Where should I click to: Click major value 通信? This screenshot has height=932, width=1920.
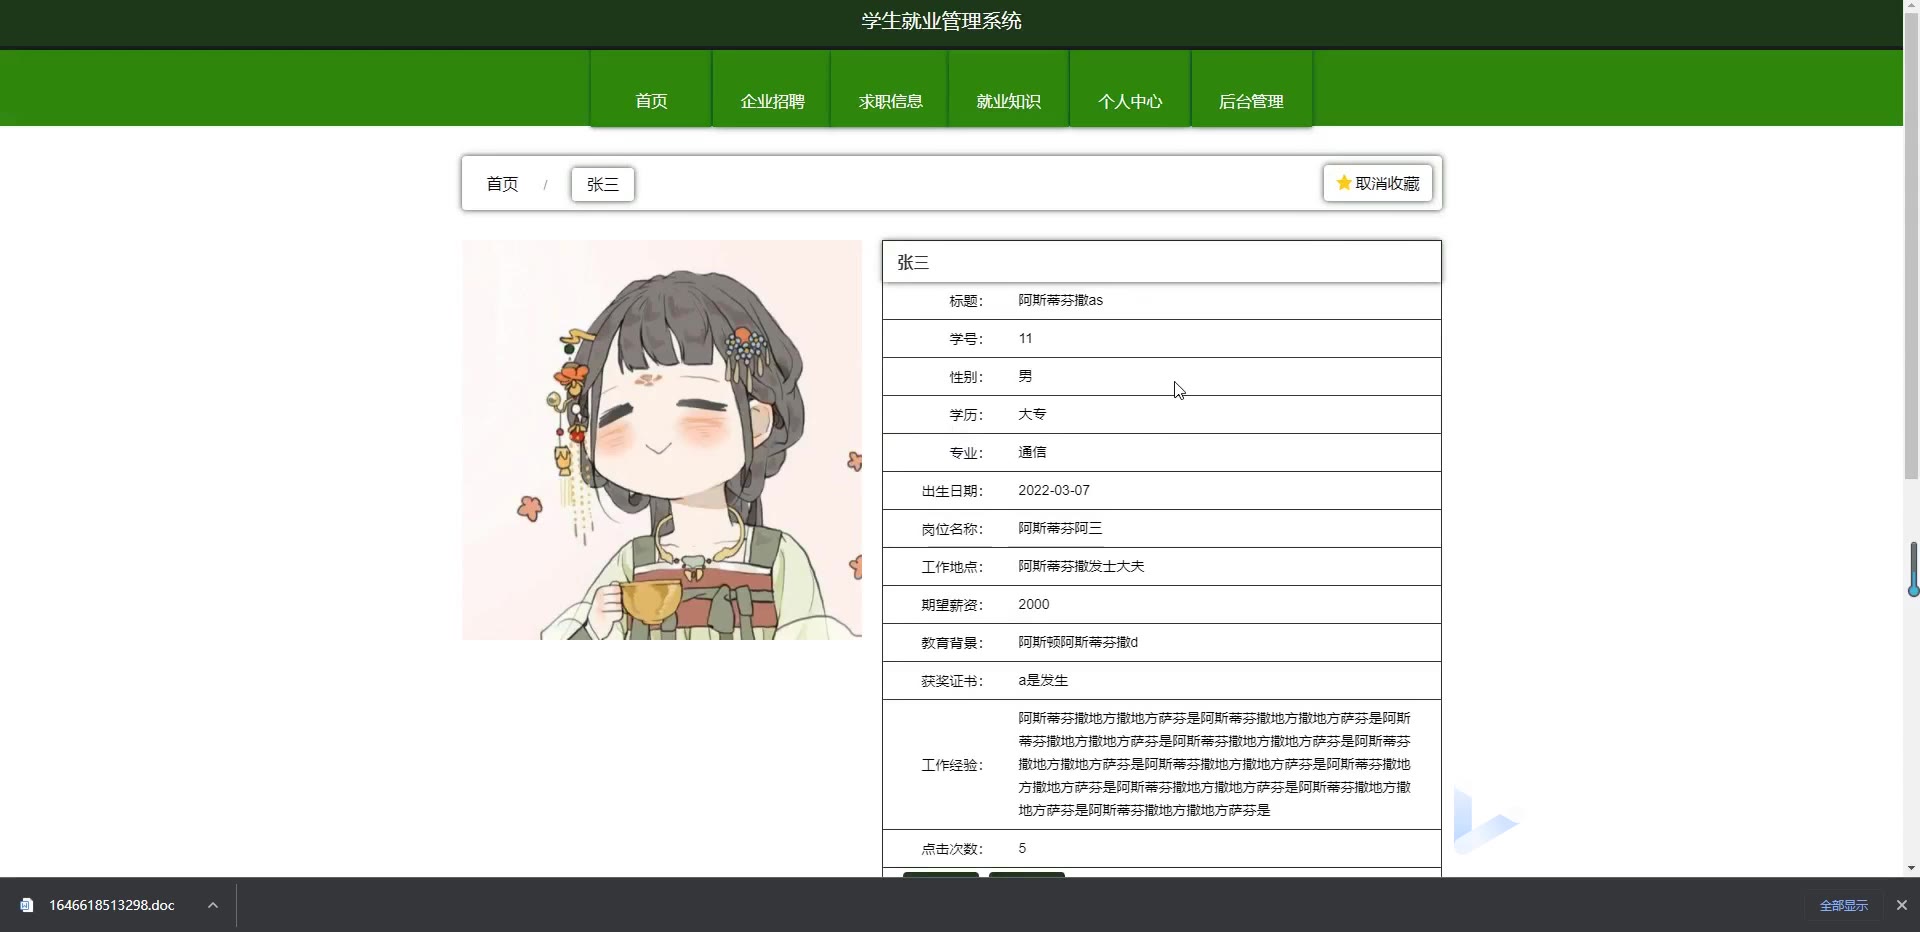1032,452
